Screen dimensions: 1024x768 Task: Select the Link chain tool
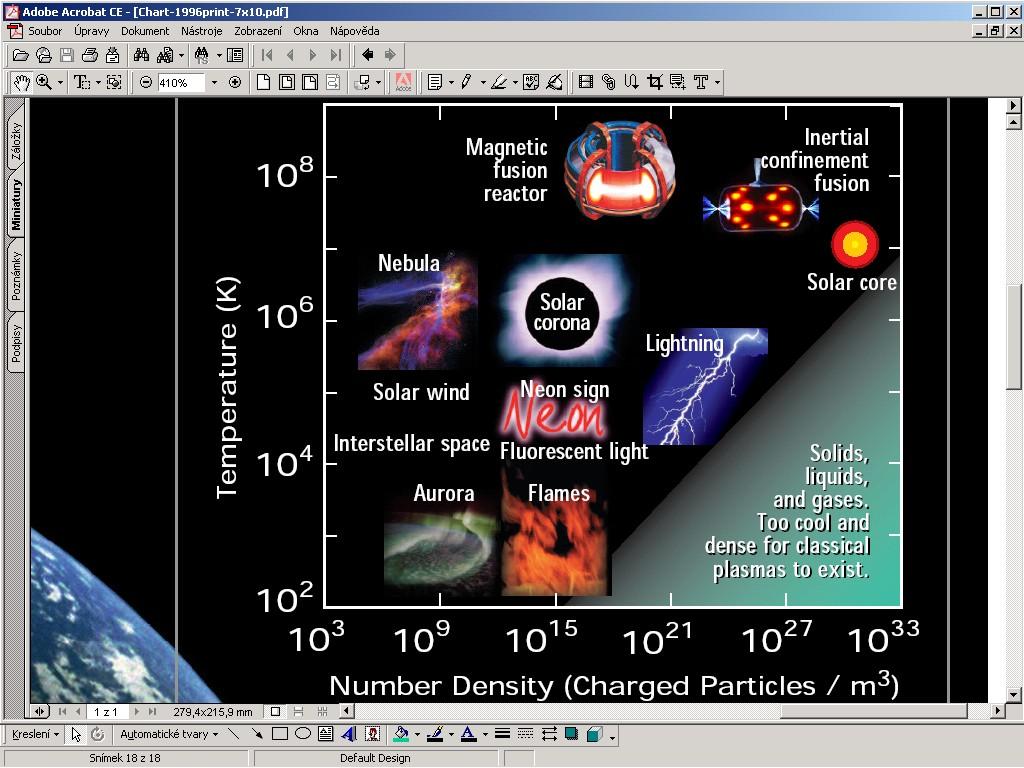pyautogui.click(x=608, y=82)
